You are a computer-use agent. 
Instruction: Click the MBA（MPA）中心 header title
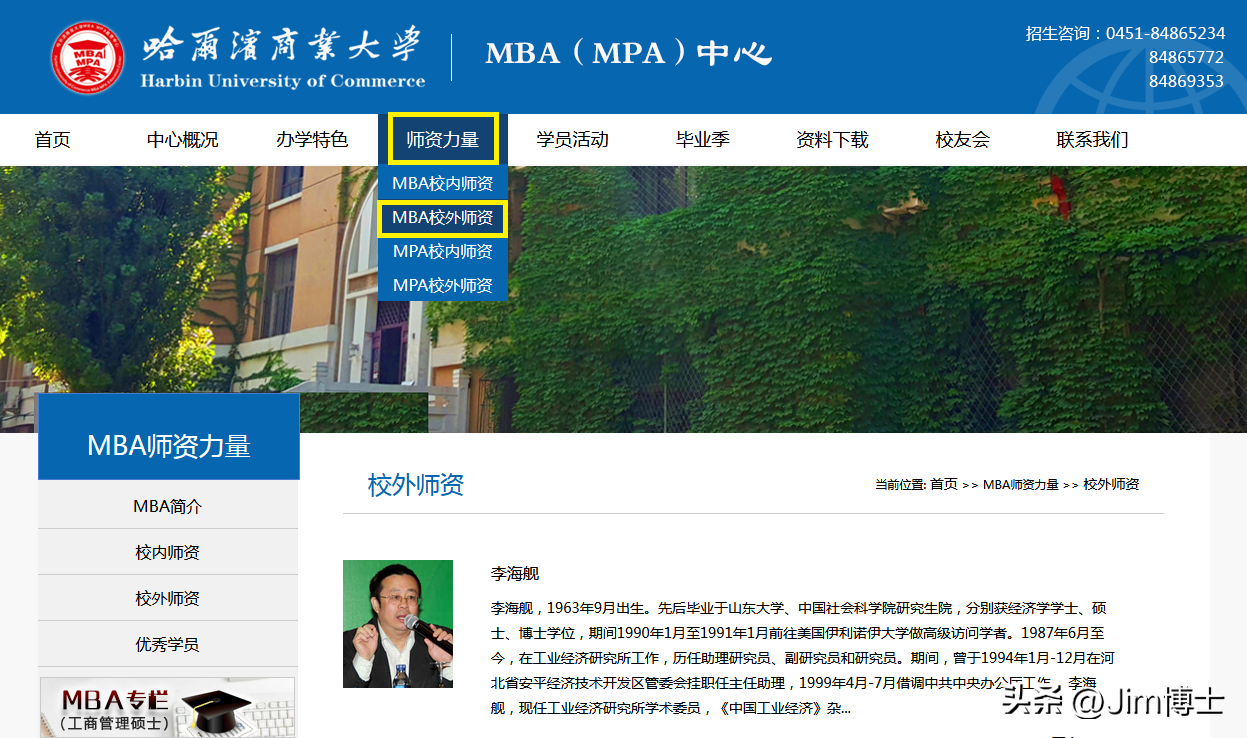[629, 54]
